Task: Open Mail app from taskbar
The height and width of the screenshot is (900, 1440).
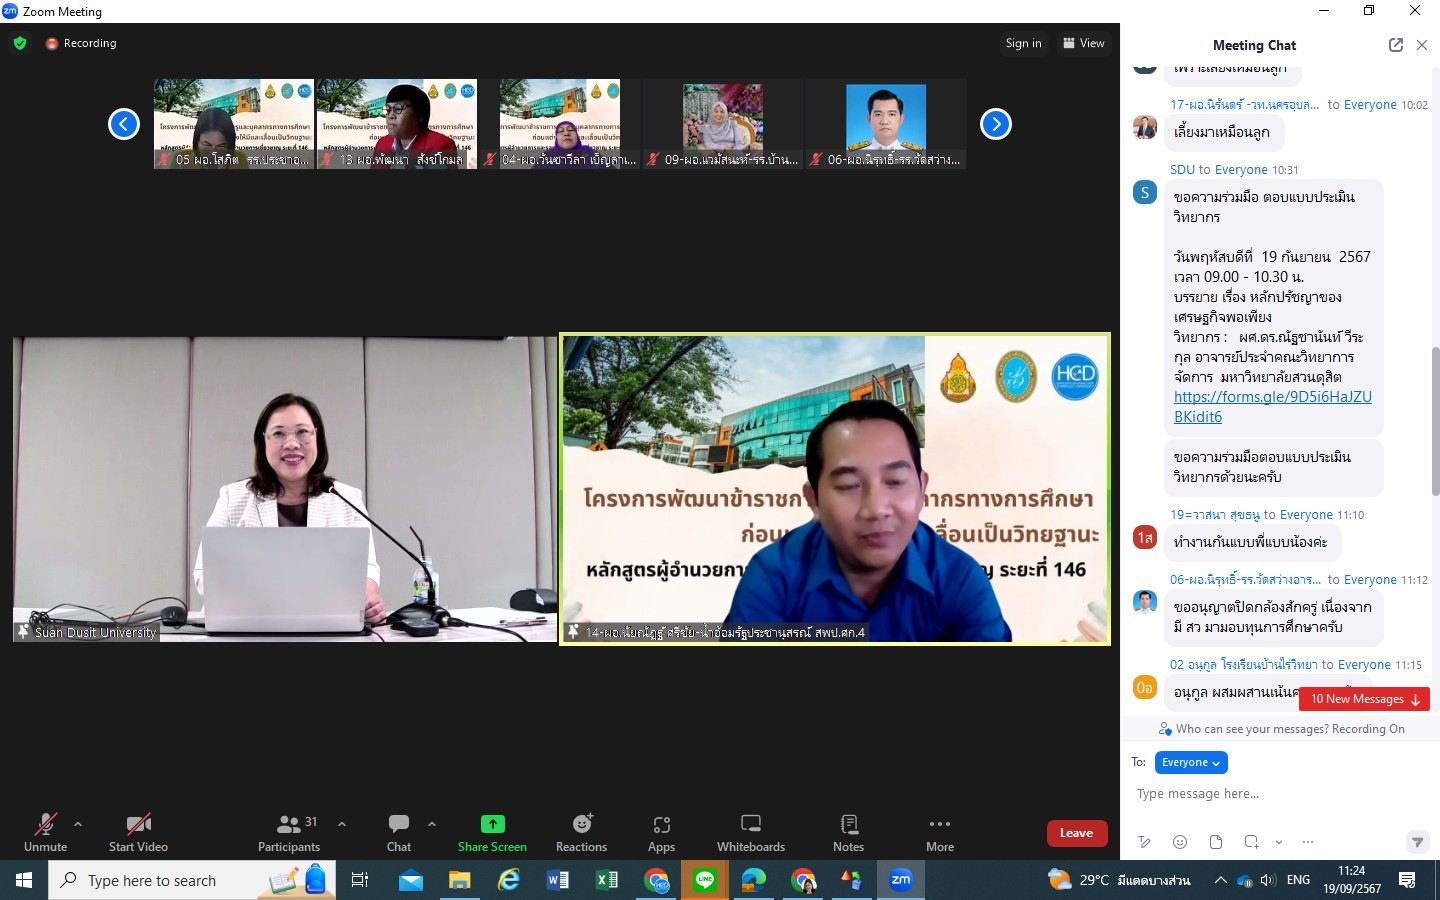Action: coord(410,880)
